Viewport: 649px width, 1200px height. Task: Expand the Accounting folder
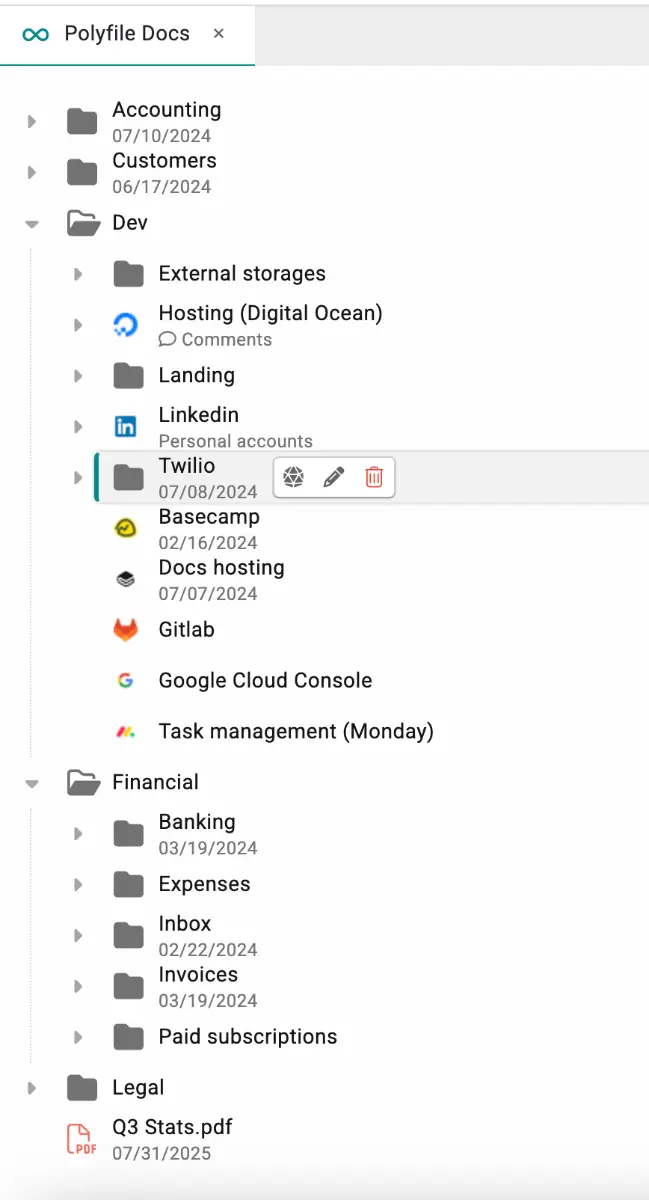click(x=32, y=121)
